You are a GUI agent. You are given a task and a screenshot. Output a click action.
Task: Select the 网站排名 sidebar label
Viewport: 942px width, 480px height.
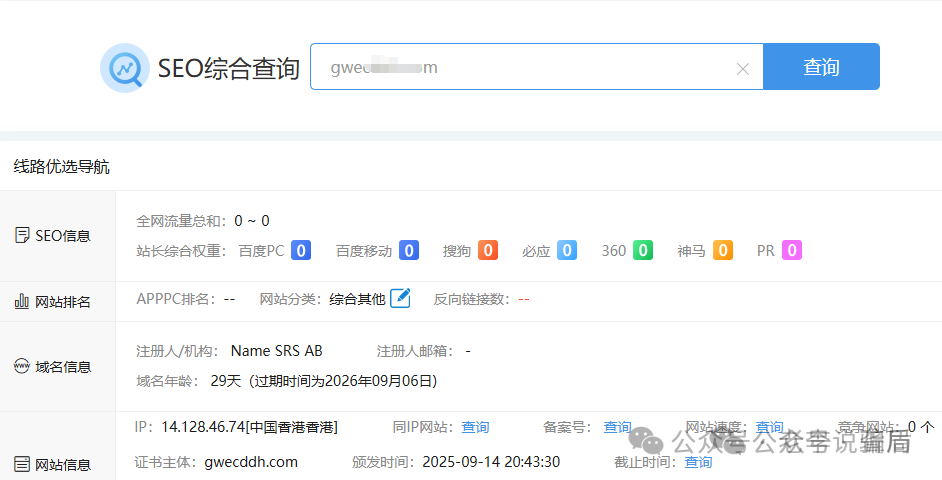coord(62,302)
